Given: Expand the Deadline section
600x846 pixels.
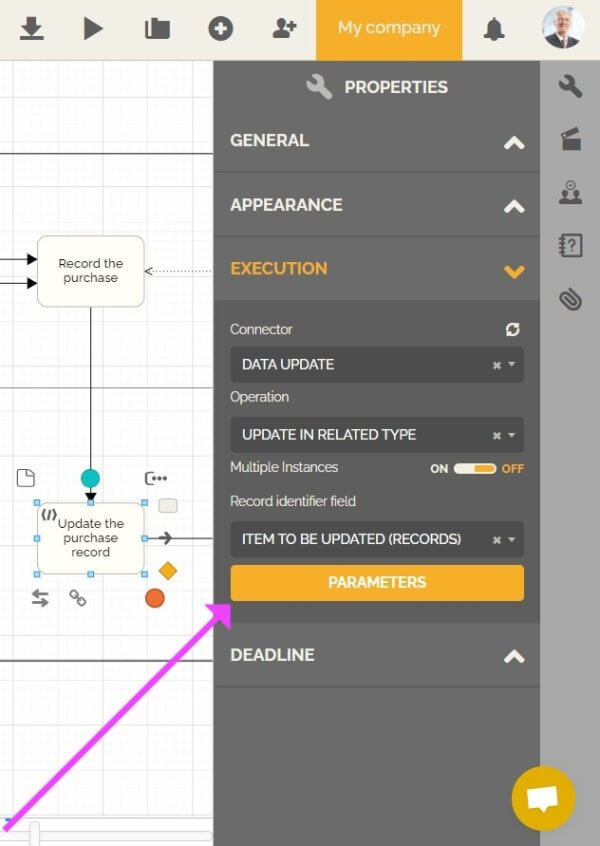Looking at the screenshot, I should coord(376,655).
